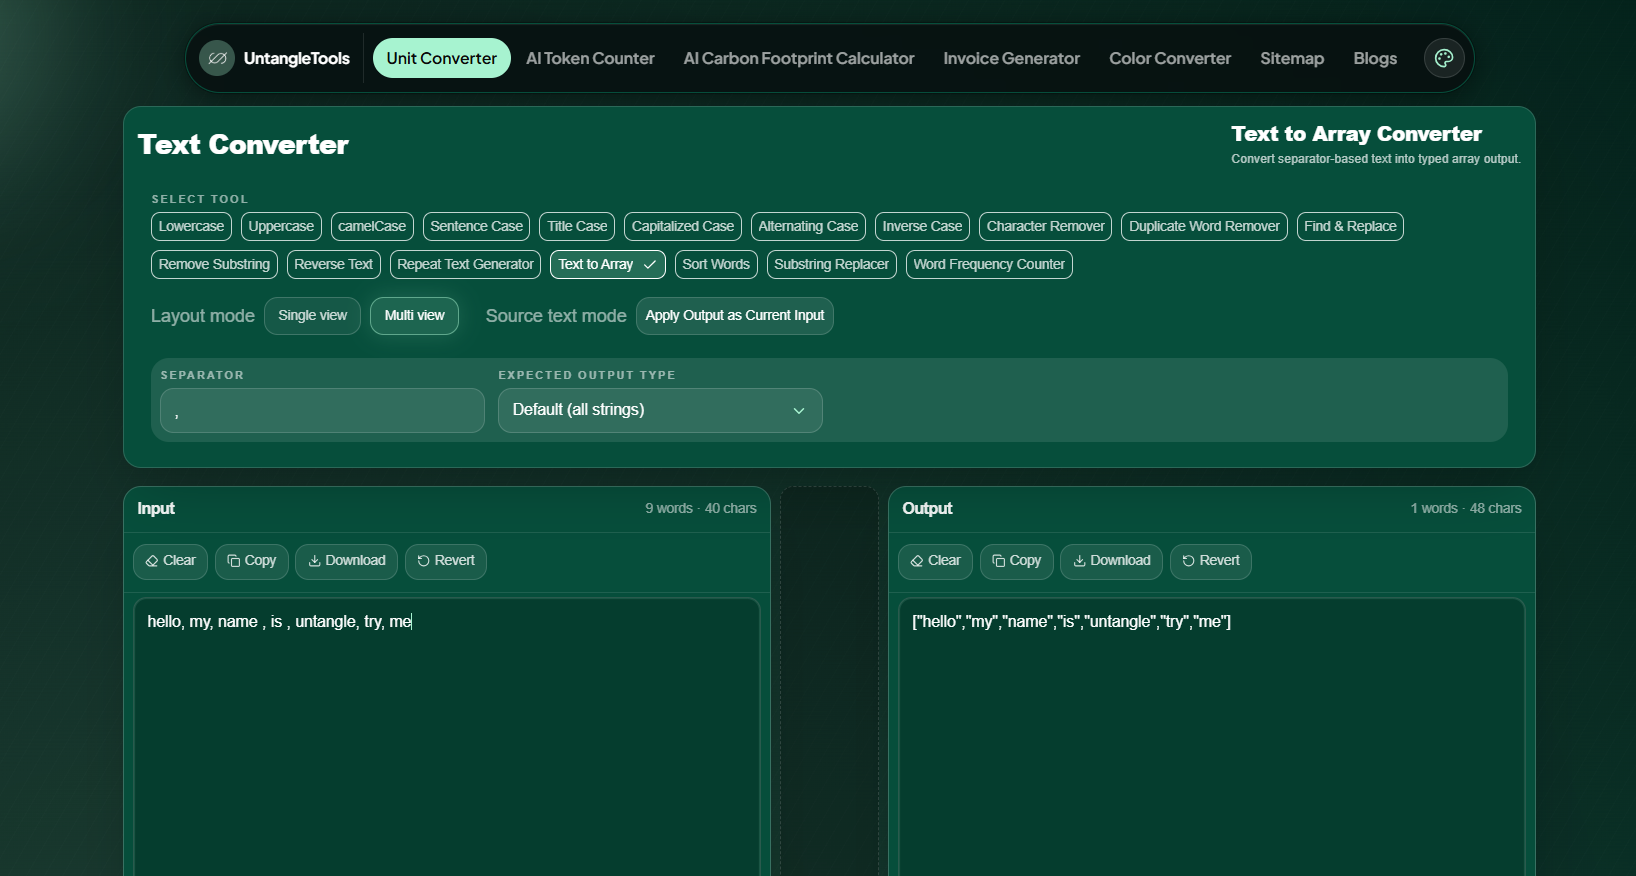Click the Text to Array Converter title
Viewport: 1636px width, 876px height.
coord(1356,134)
